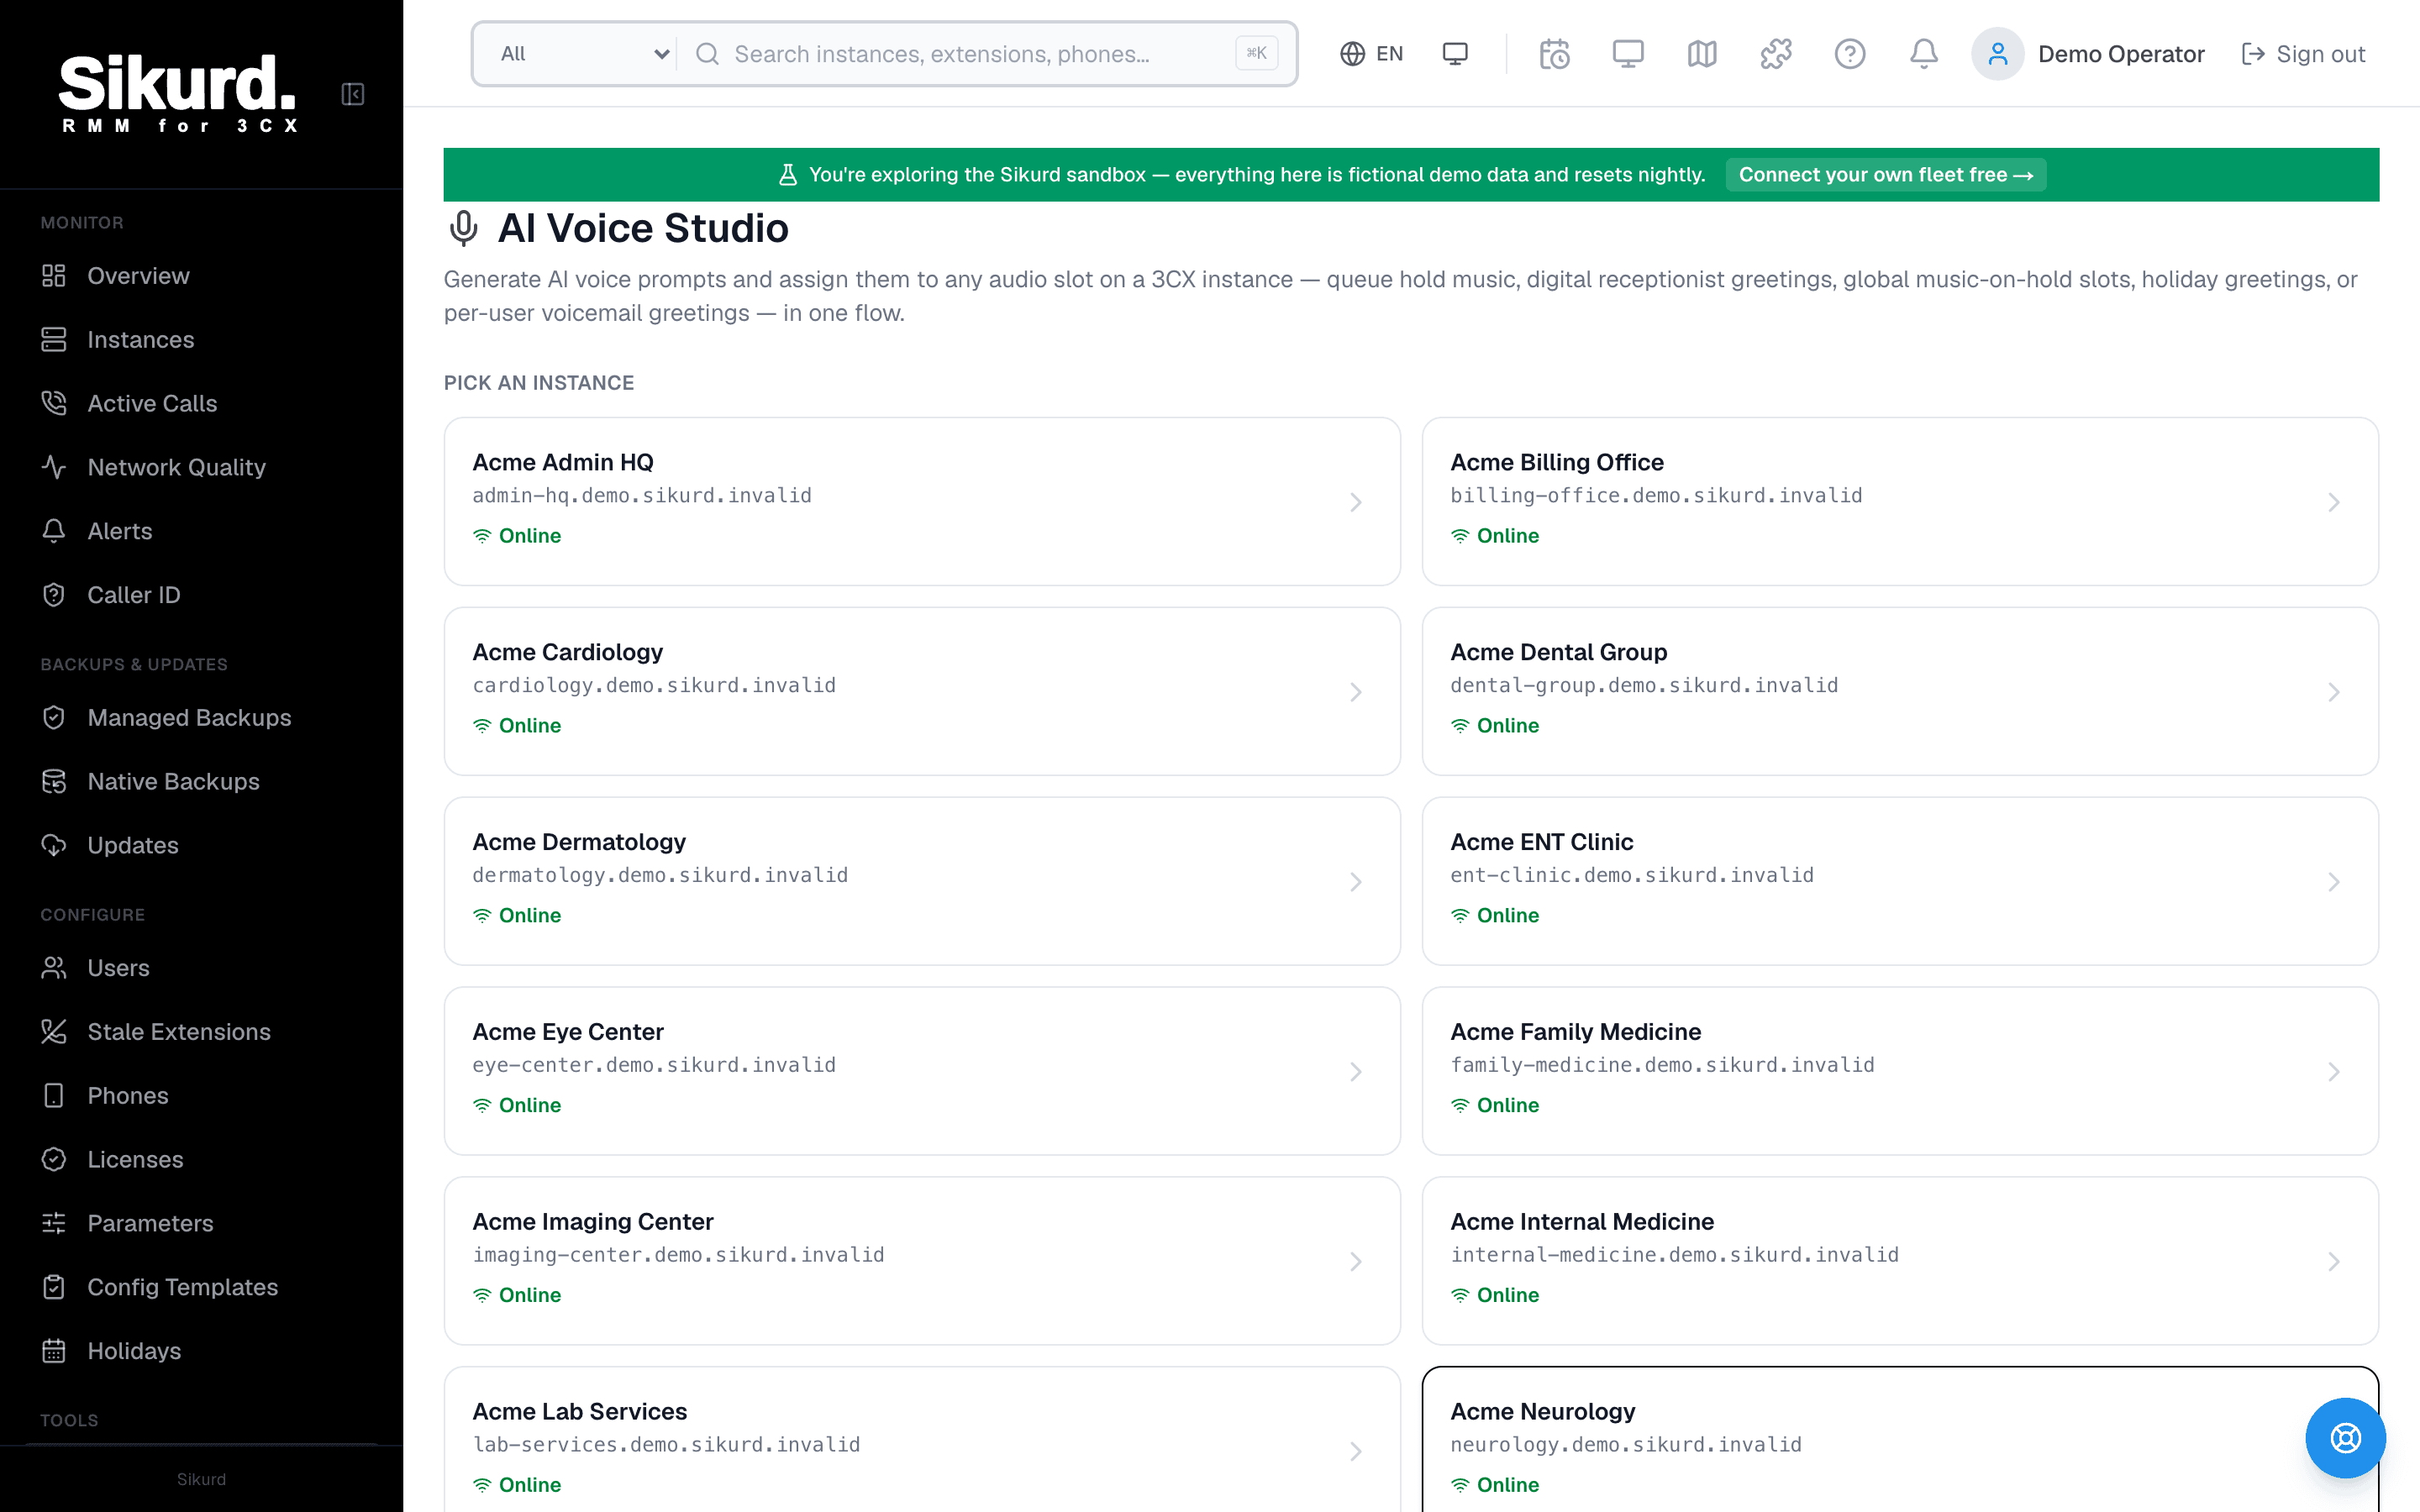Expand Acme ENT Clinic chevron

(2333, 882)
